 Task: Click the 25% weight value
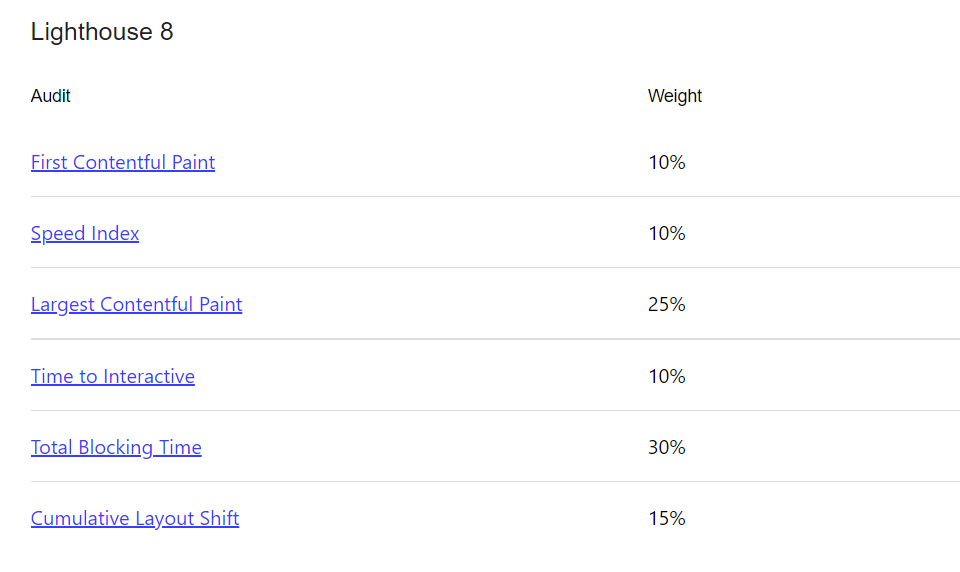click(x=667, y=304)
